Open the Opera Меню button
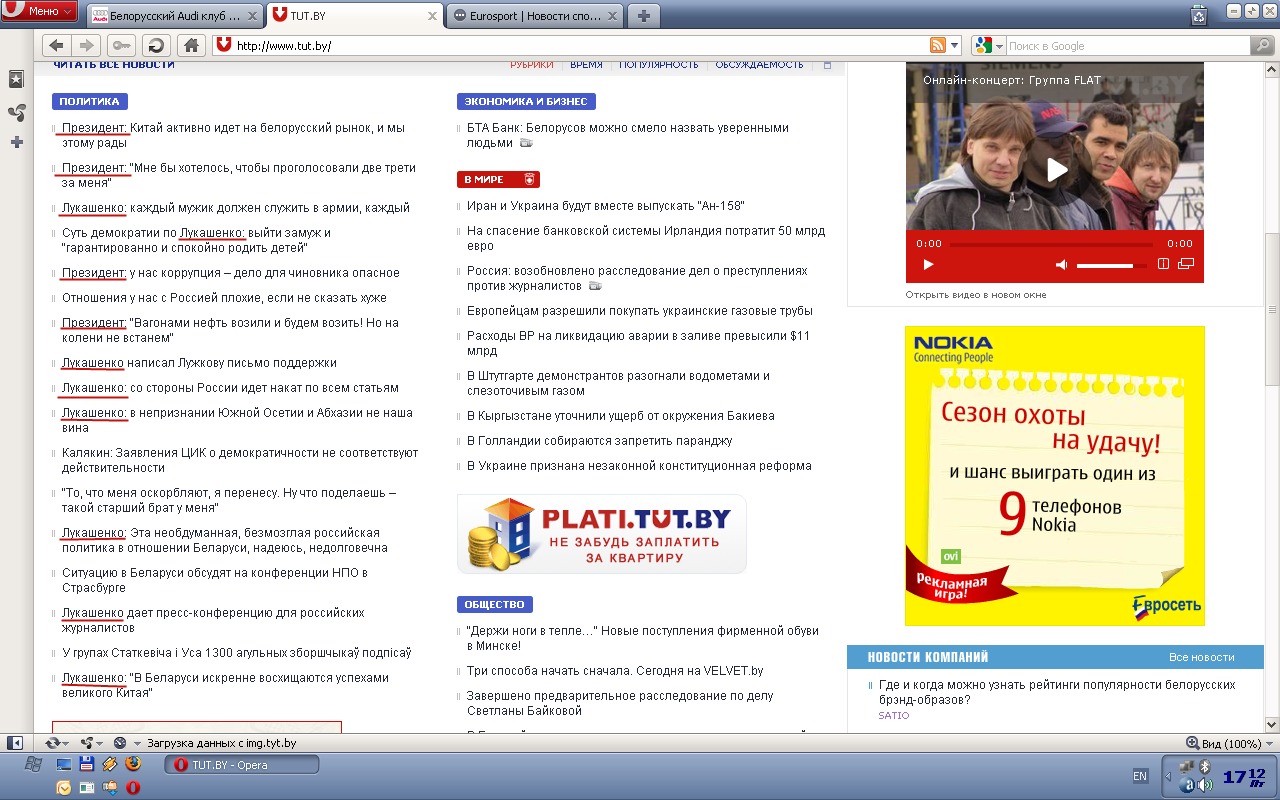1280x800 pixels. coord(40,11)
